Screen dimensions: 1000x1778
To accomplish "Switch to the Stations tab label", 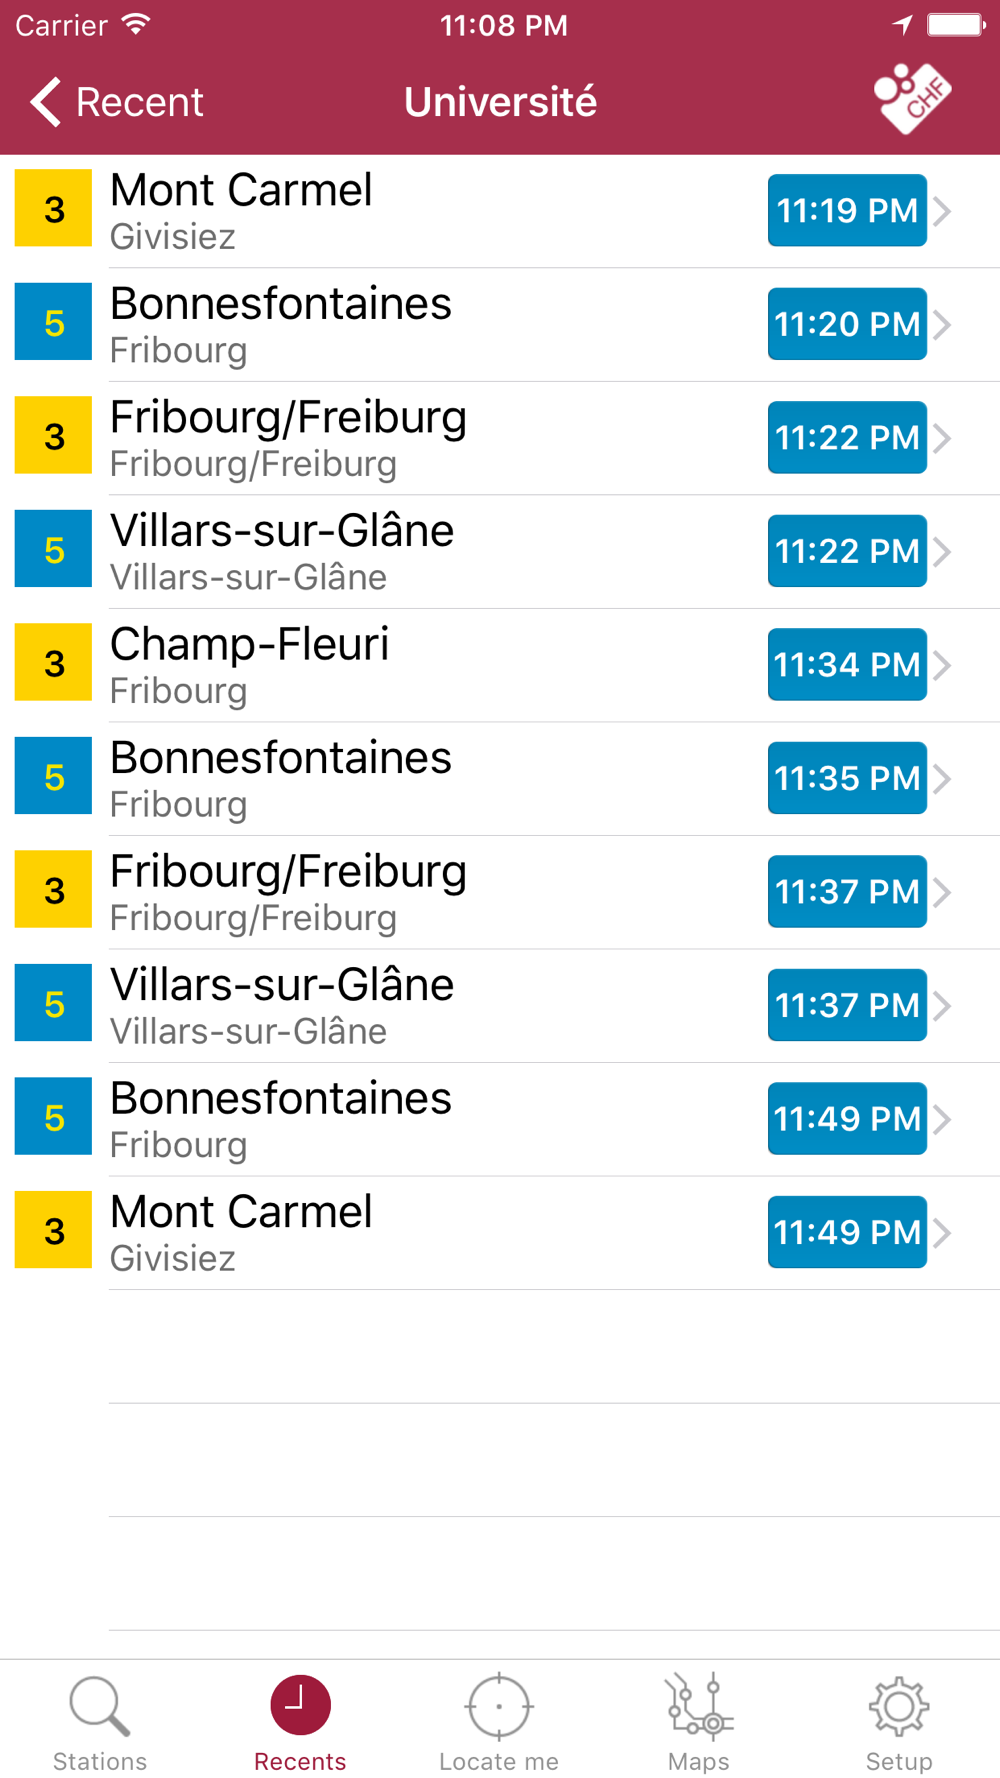I will [99, 1761].
